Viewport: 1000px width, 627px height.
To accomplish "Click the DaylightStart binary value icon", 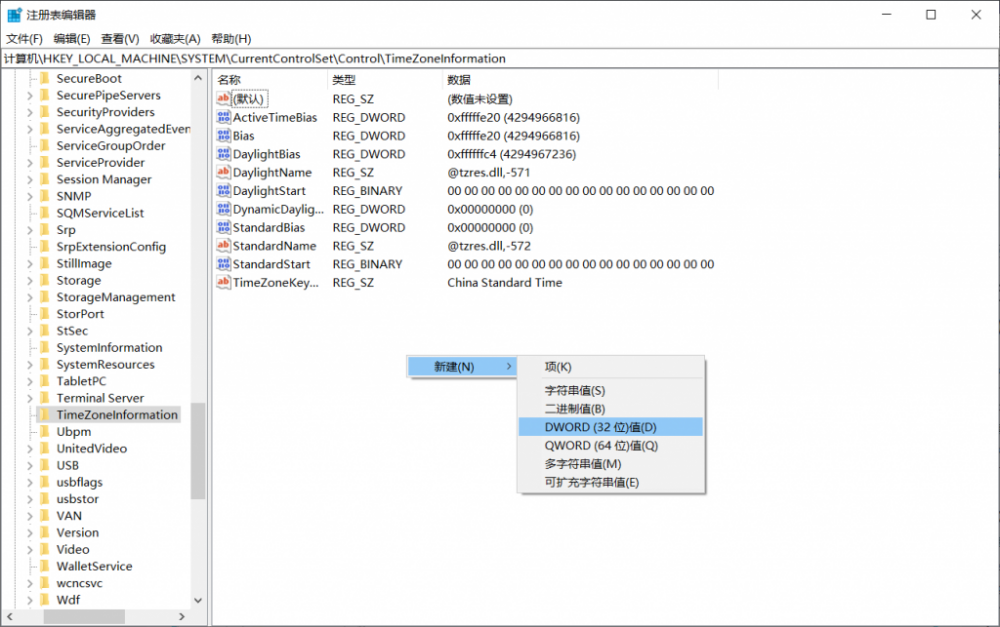I will click(224, 191).
